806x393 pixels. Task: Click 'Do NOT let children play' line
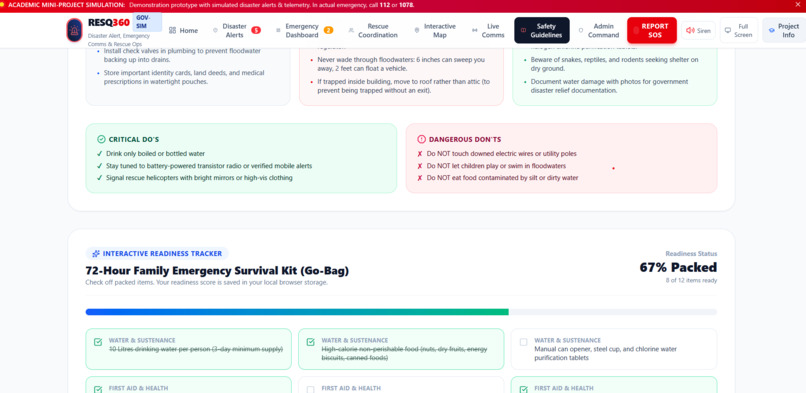[x=496, y=166]
